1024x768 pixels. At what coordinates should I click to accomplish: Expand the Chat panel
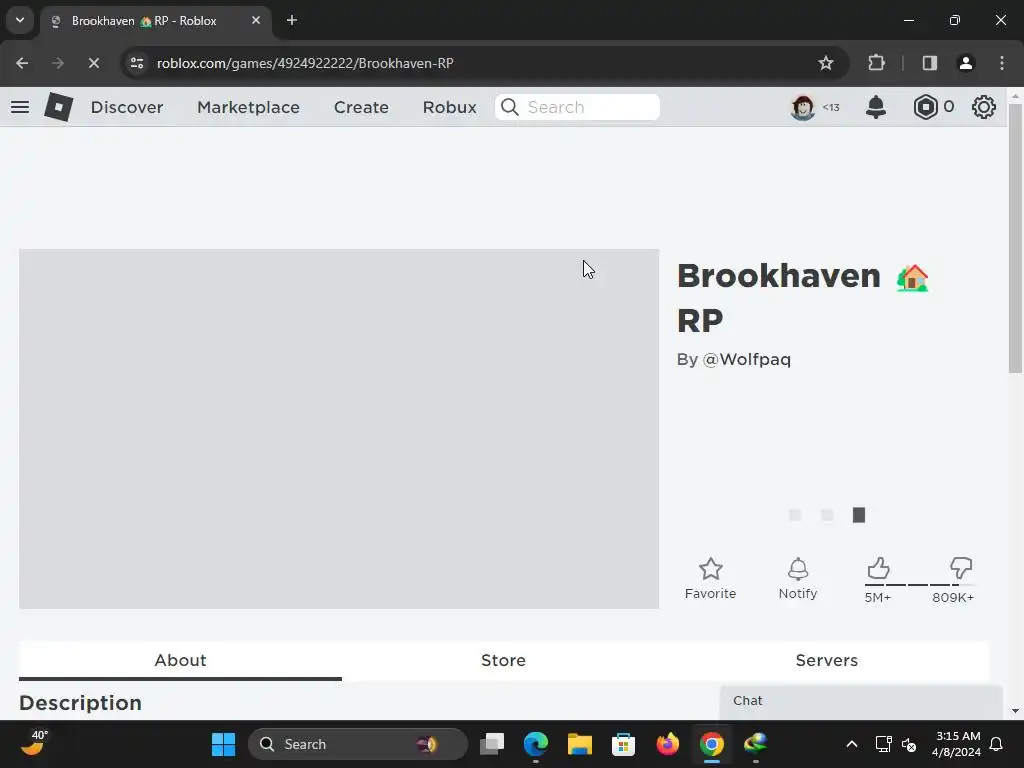(x=861, y=701)
